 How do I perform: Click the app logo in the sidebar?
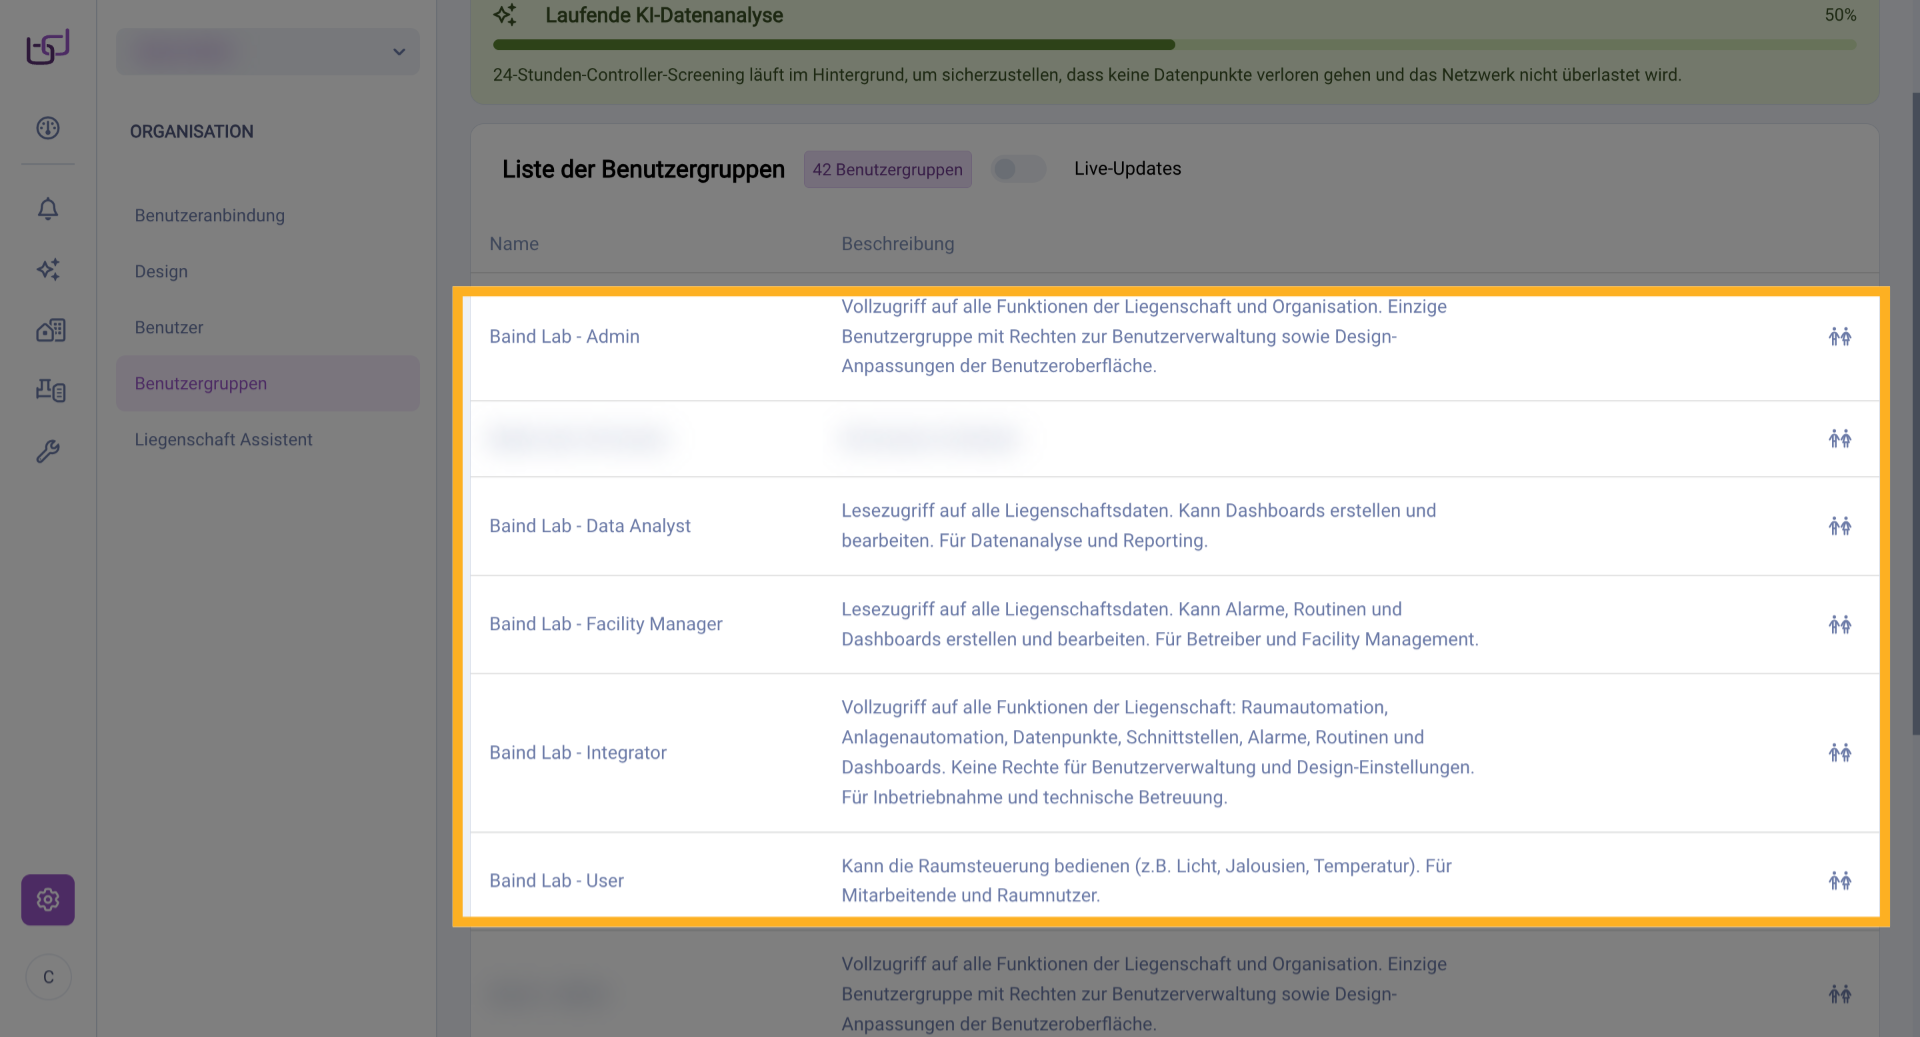click(x=47, y=47)
